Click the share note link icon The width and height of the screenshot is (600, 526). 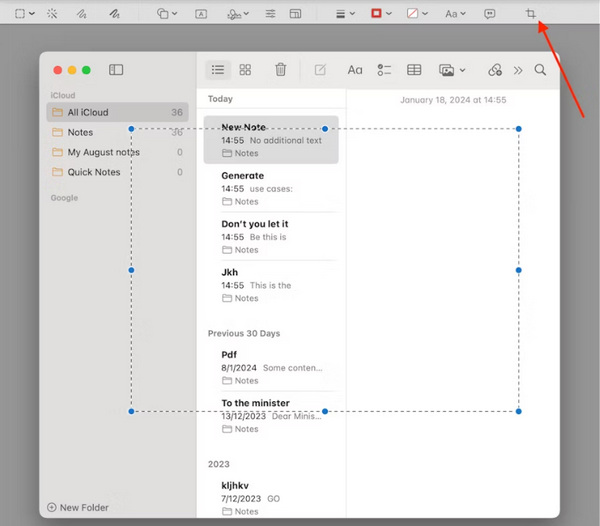[x=495, y=70]
